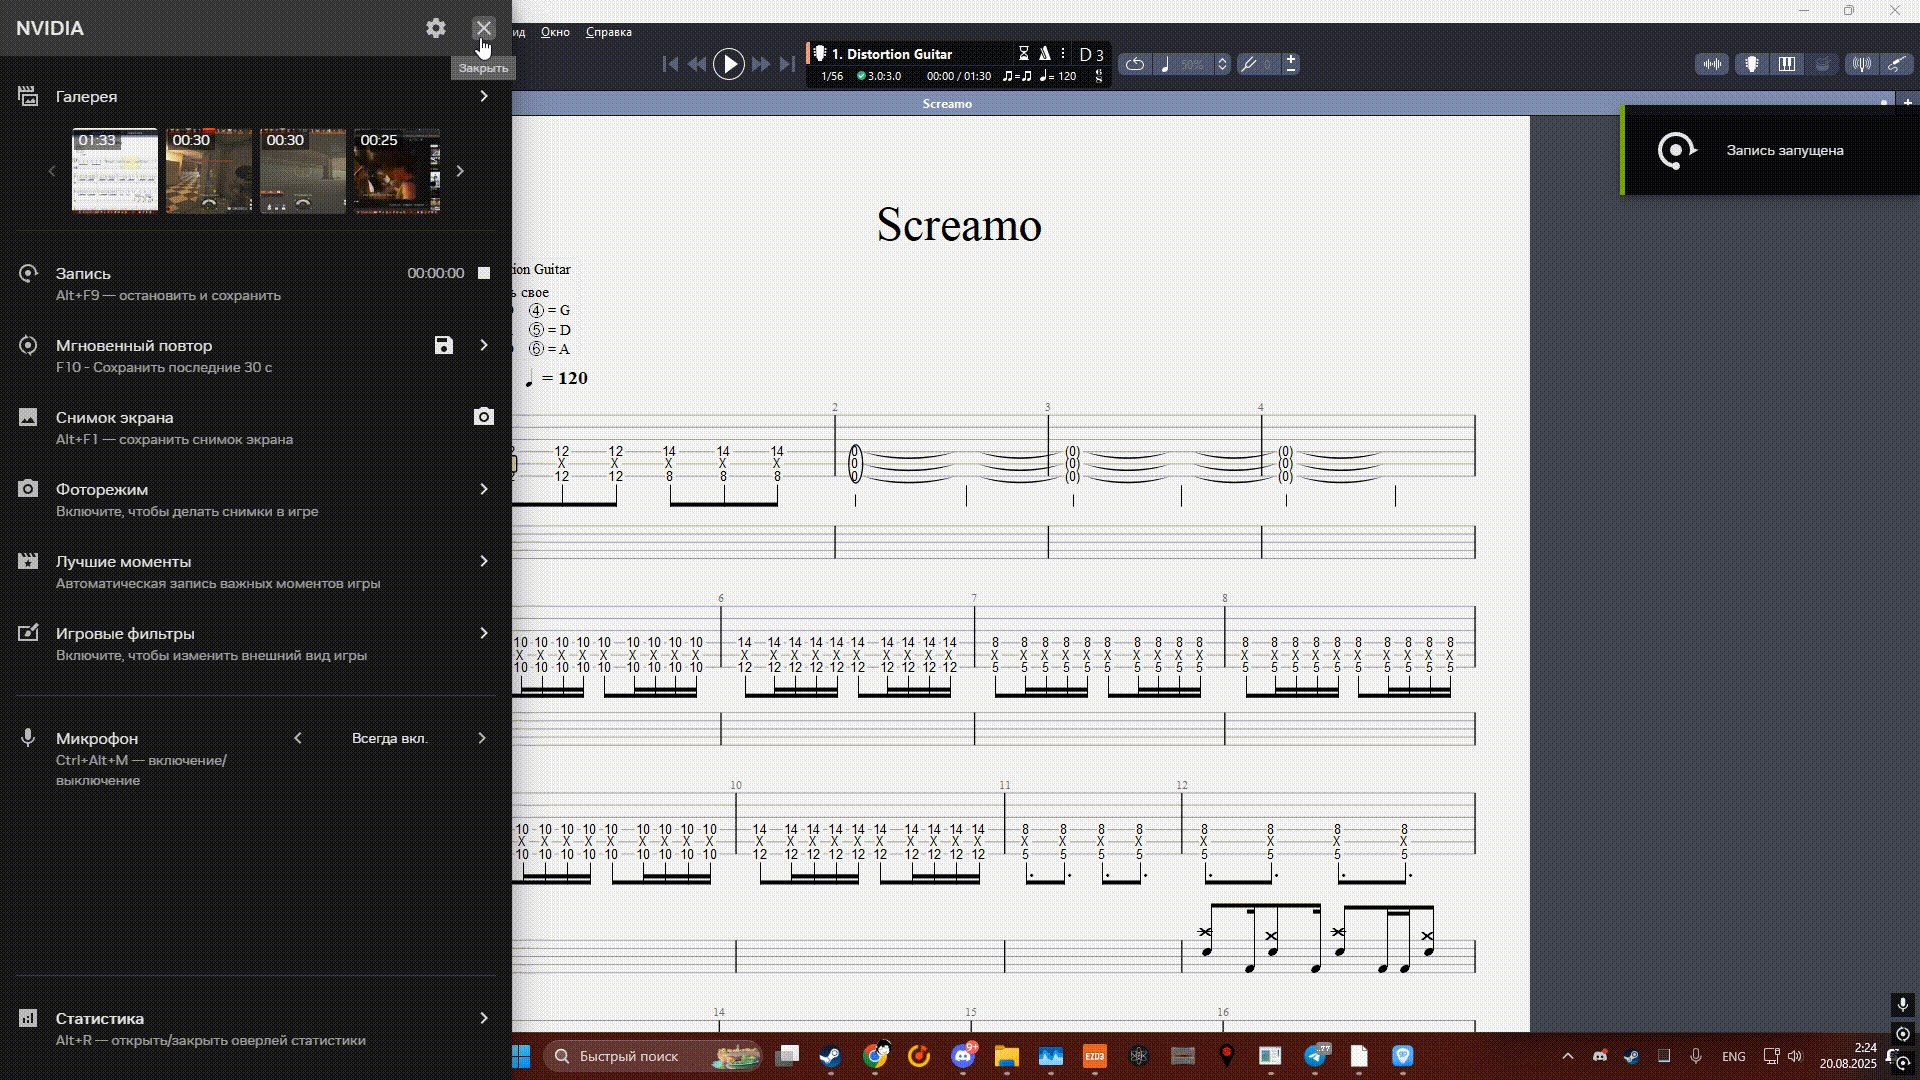Open the fretboard view with the guitar icon
The width and height of the screenshot is (1920, 1080).
[x=1751, y=64]
